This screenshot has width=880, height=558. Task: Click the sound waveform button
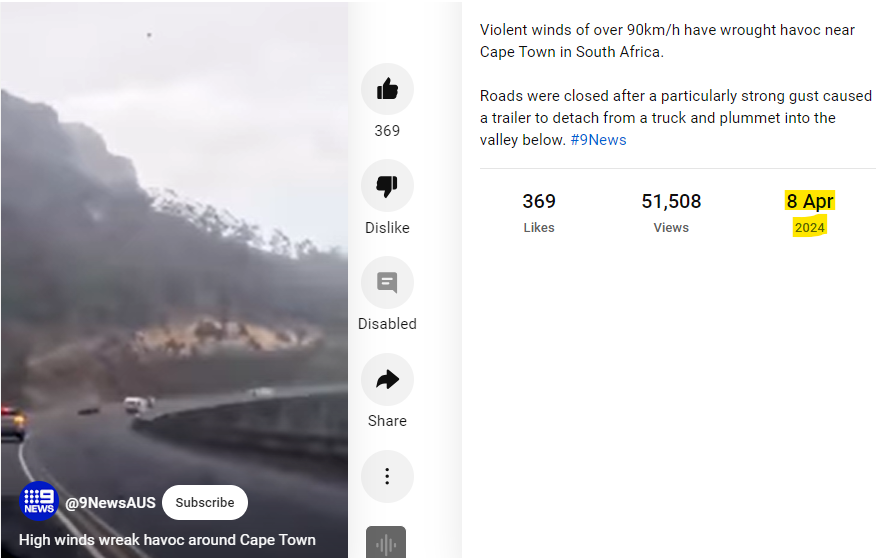click(x=386, y=543)
